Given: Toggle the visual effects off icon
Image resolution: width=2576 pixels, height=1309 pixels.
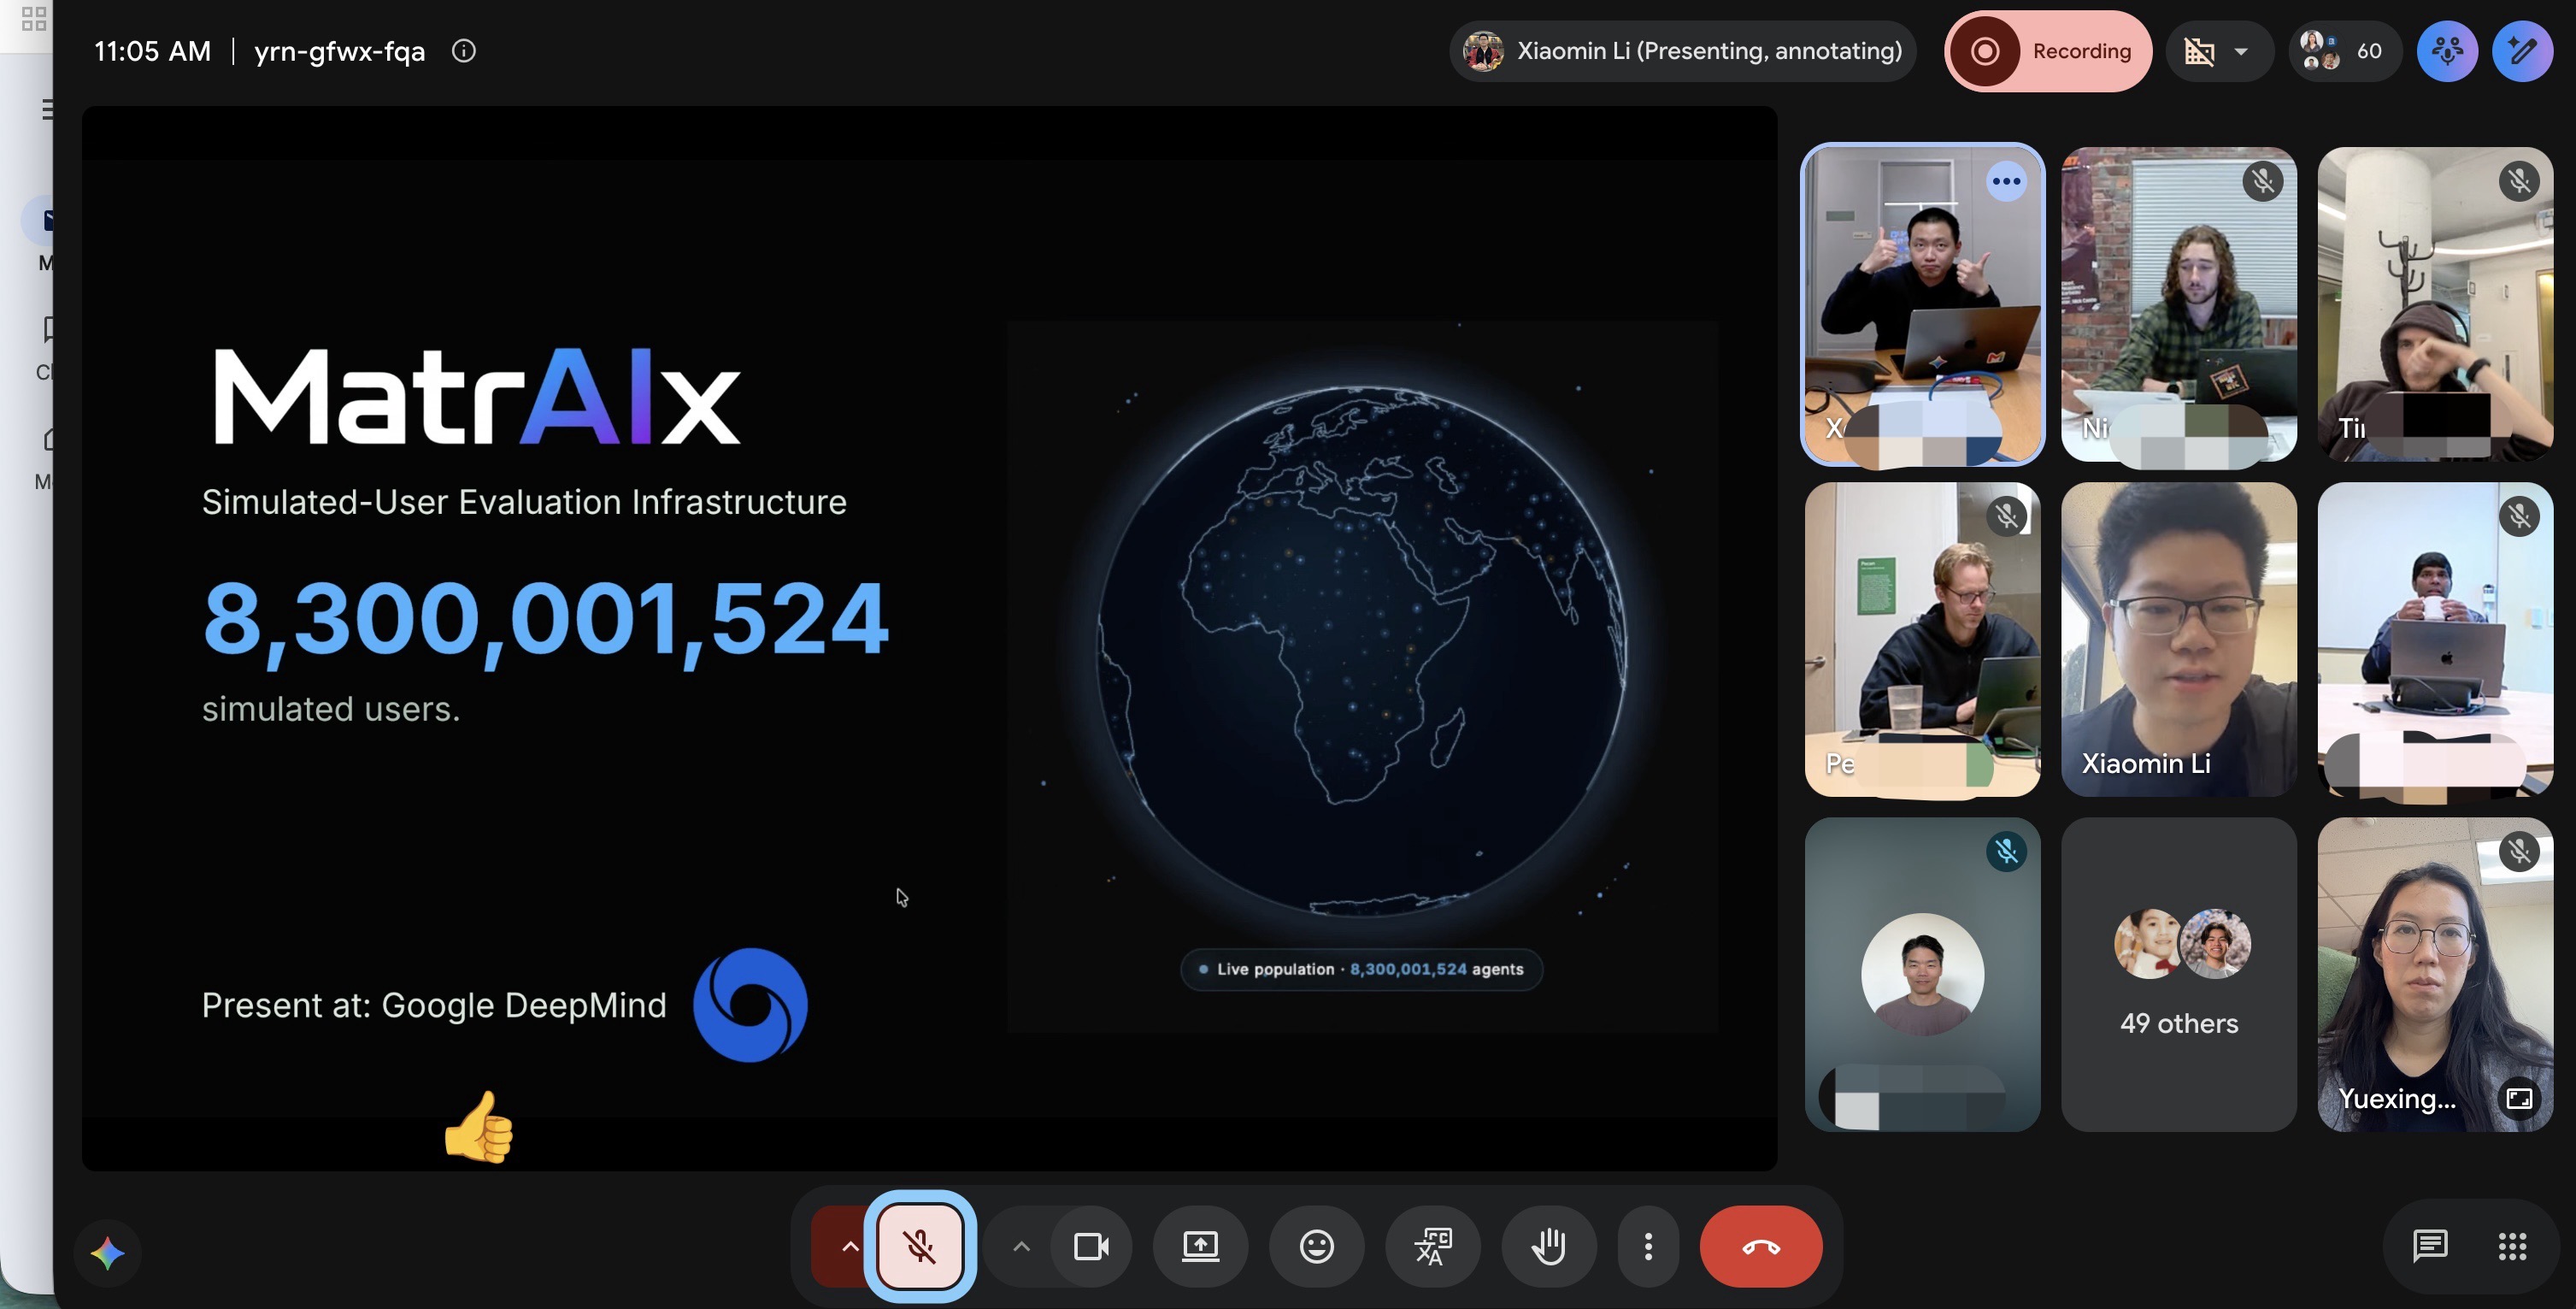Looking at the screenshot, I should coord(2199,51).
